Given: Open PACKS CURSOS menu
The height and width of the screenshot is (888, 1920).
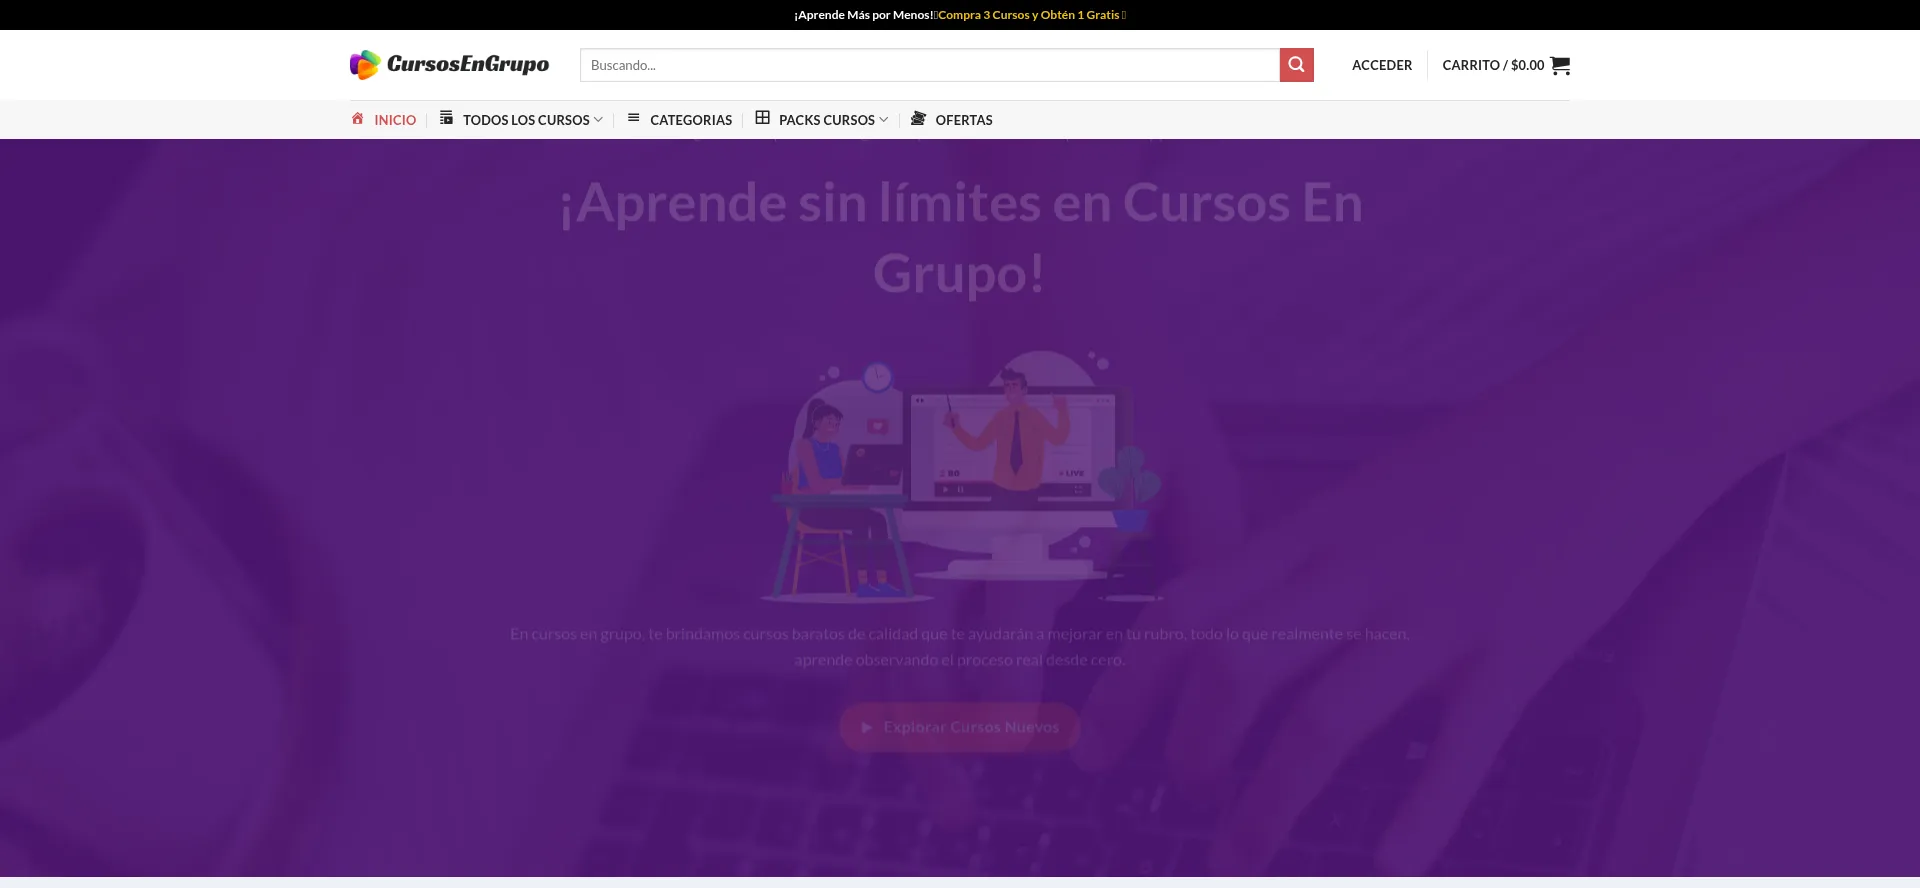Looking at the screenshot, I should pyautogui.click(x=827, y=120).
